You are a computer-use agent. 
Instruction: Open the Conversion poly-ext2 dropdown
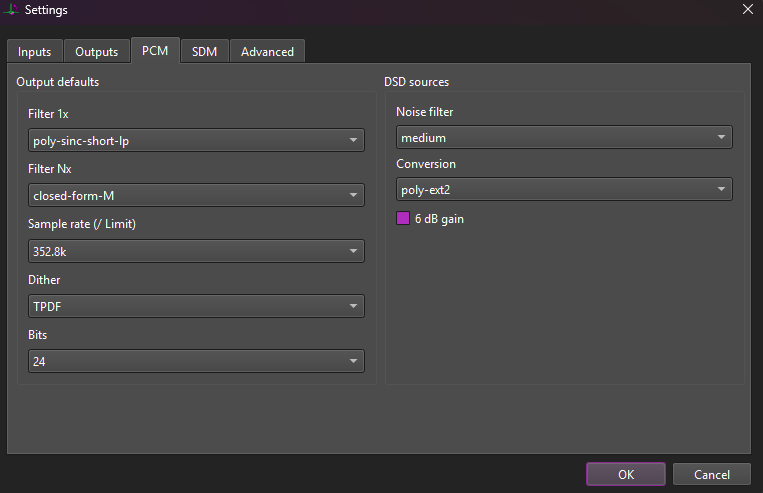(x=564, y=189)
